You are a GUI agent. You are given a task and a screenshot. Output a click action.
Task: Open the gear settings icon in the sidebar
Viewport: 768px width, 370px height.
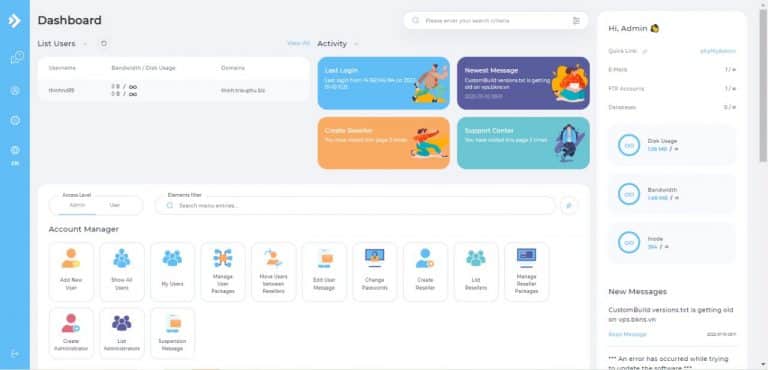click(x=15, y=120)
